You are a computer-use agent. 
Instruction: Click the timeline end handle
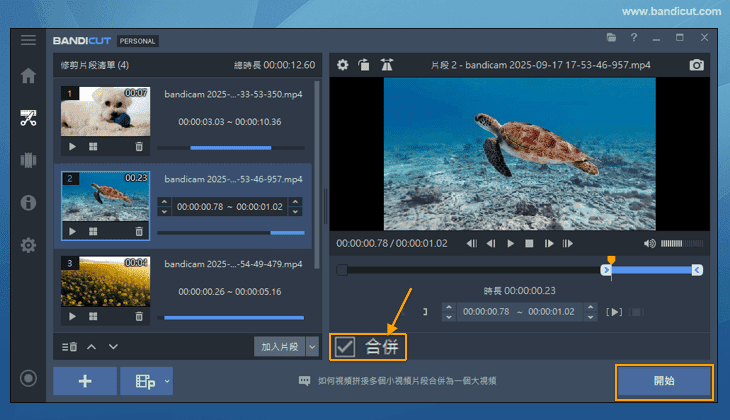pos(697,270)
